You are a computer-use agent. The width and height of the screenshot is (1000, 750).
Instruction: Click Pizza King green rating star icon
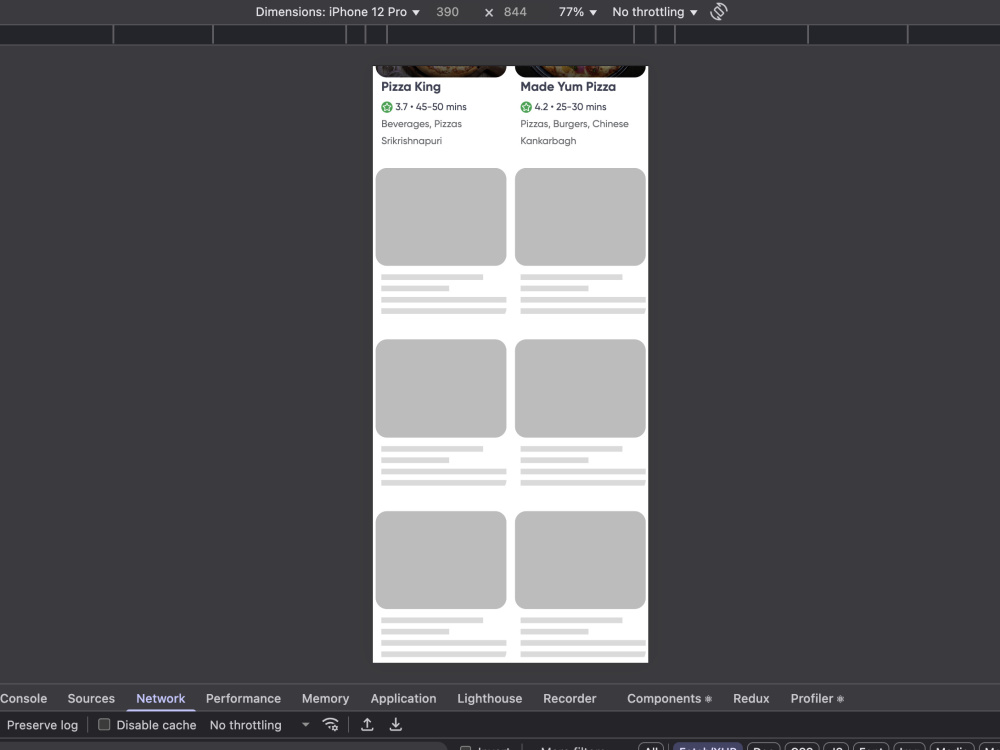click(x=387, y=107)
